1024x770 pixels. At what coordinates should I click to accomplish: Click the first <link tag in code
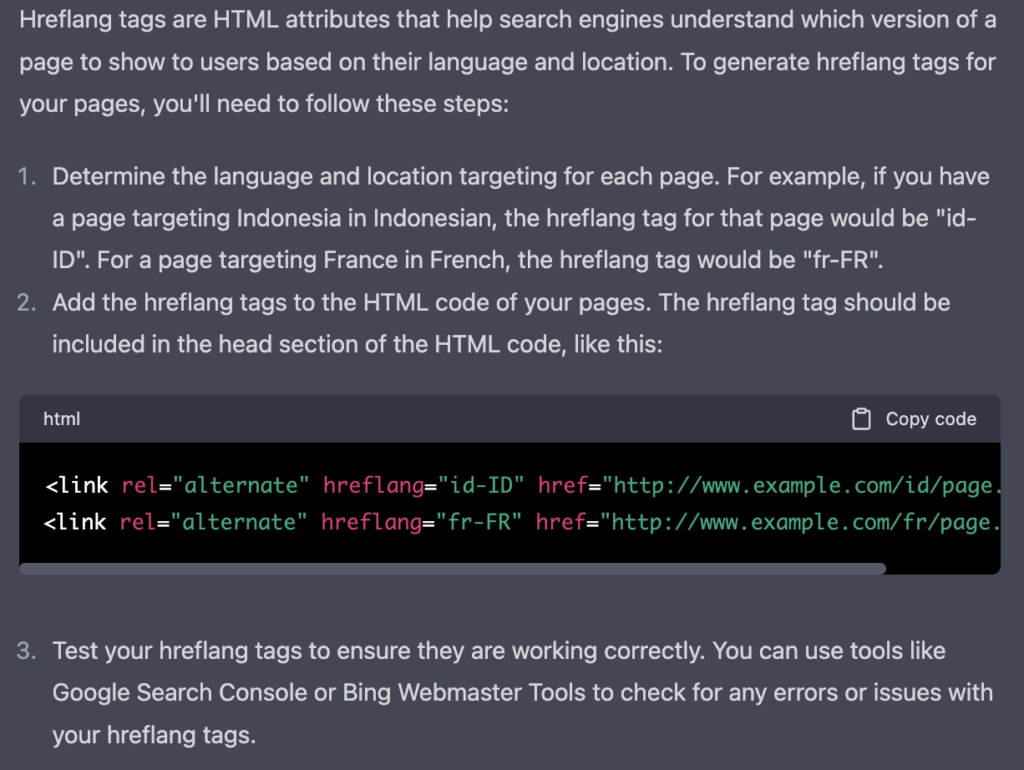pos(77,486)
